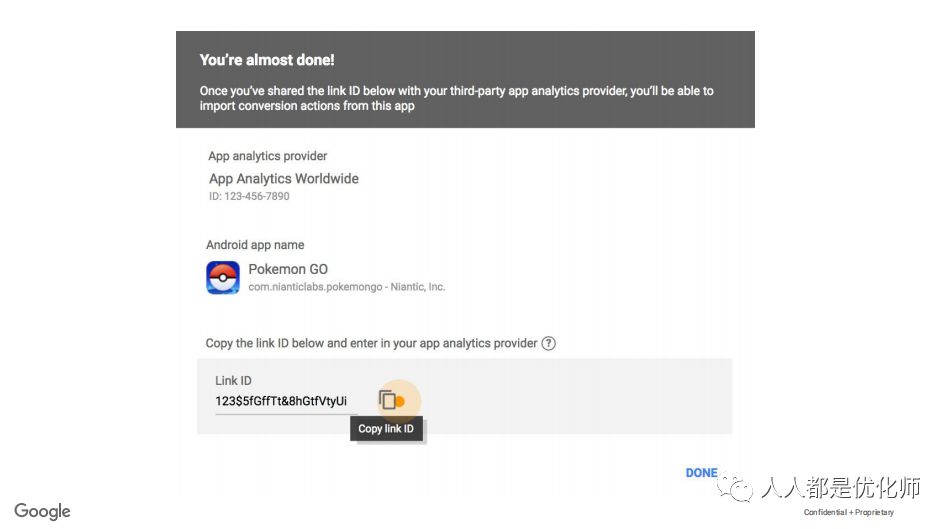Viewport: 951px width, 529px height.
Task: Click the DONE button
Action: click(701, 473)
